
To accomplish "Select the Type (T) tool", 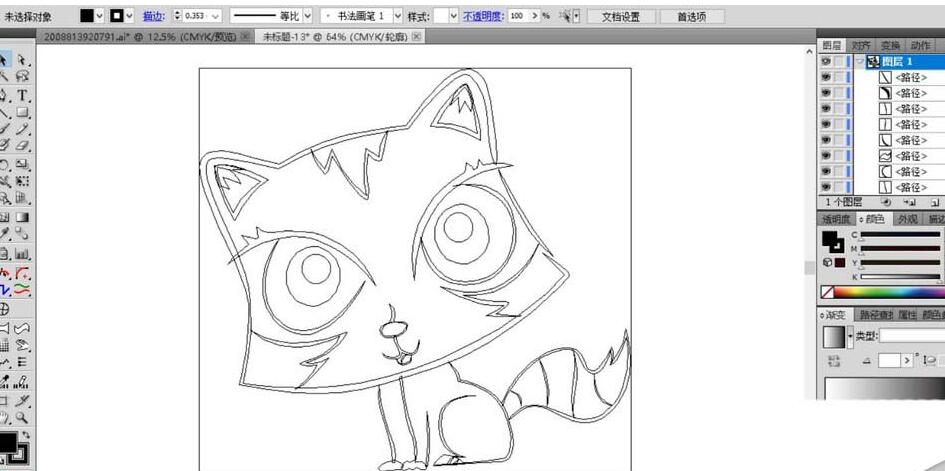I will click(x=22, y=95).
